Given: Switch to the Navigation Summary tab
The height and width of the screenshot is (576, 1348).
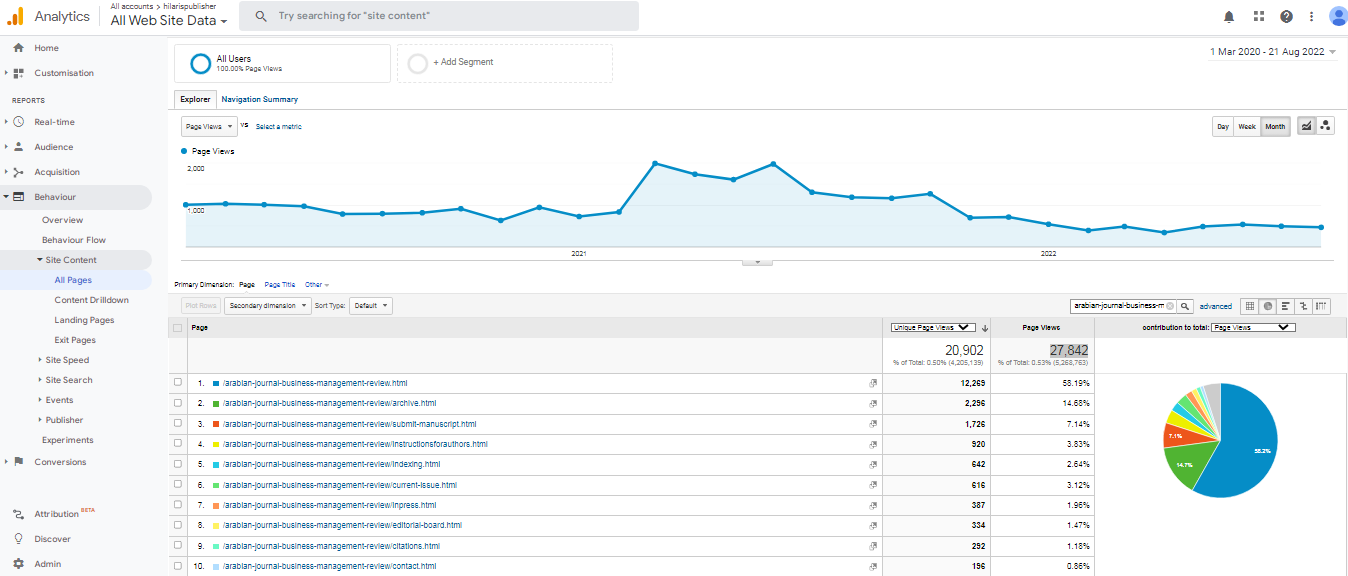Looking at the screenshot, I should pyautogui.click(x=259, y=99).
